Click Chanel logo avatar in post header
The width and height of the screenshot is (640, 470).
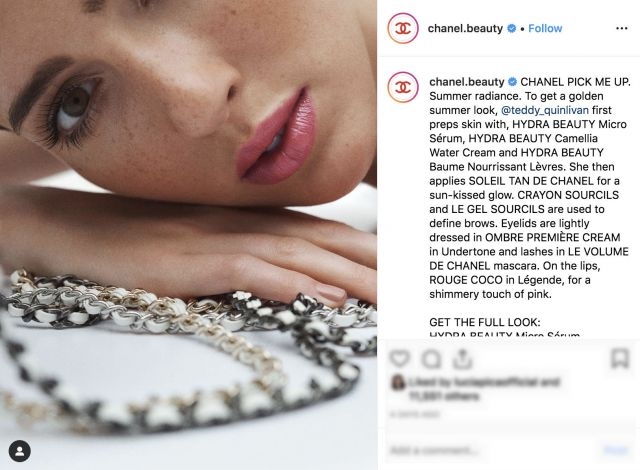point(403,28)
